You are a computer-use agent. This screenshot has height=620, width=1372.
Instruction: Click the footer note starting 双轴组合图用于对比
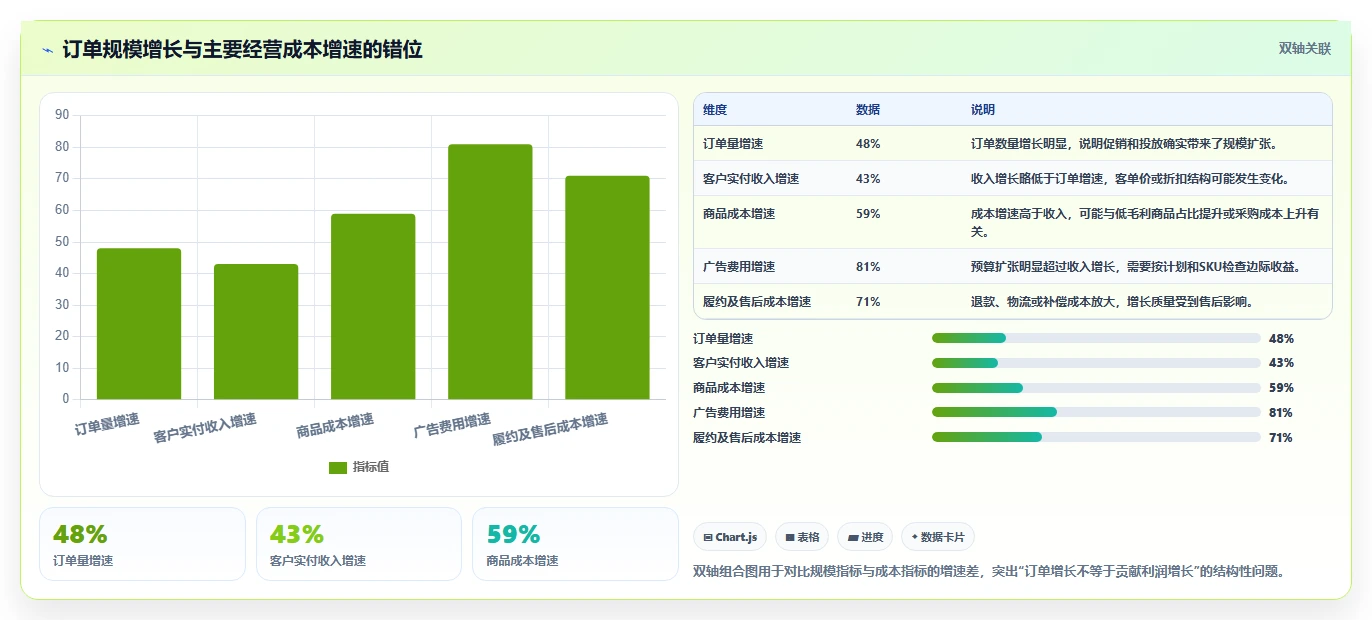coord(988,572)
